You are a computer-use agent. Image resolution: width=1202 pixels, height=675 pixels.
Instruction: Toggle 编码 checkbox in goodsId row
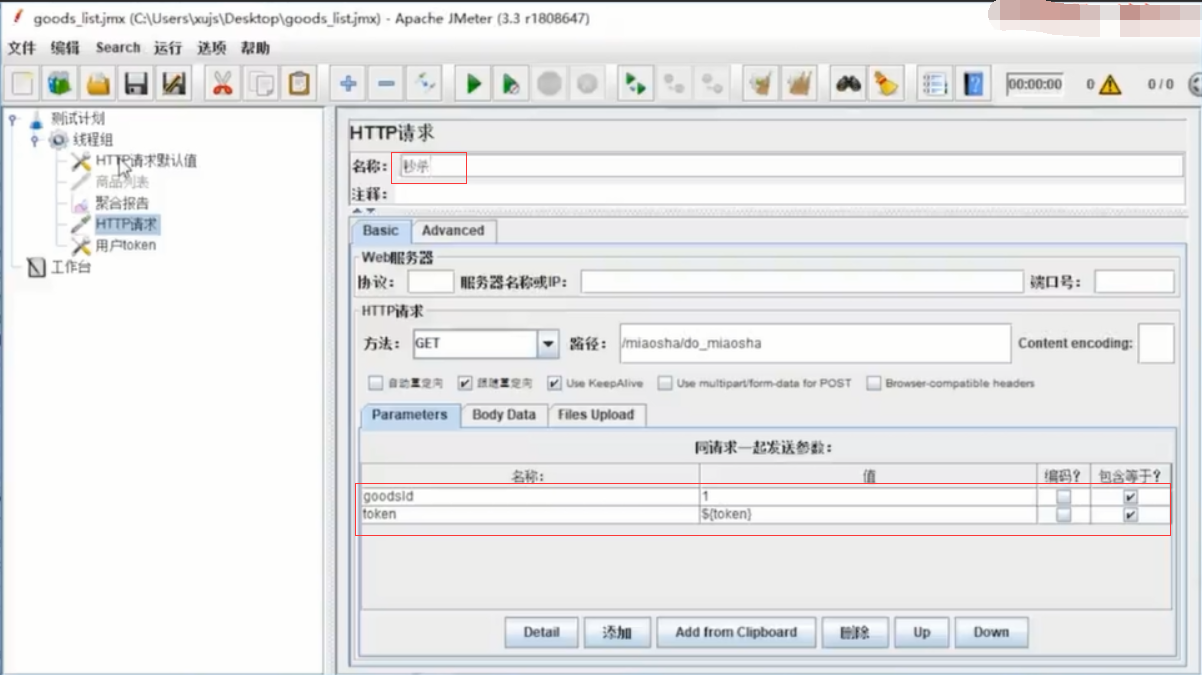point(1064,496)
